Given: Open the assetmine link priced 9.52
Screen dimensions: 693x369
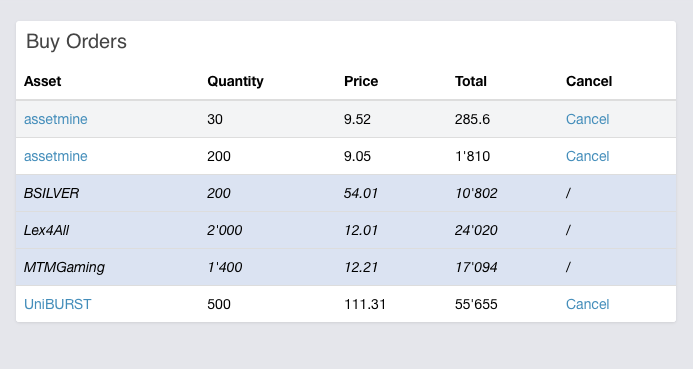Looking at the screenshot, I should coord(56,119).
